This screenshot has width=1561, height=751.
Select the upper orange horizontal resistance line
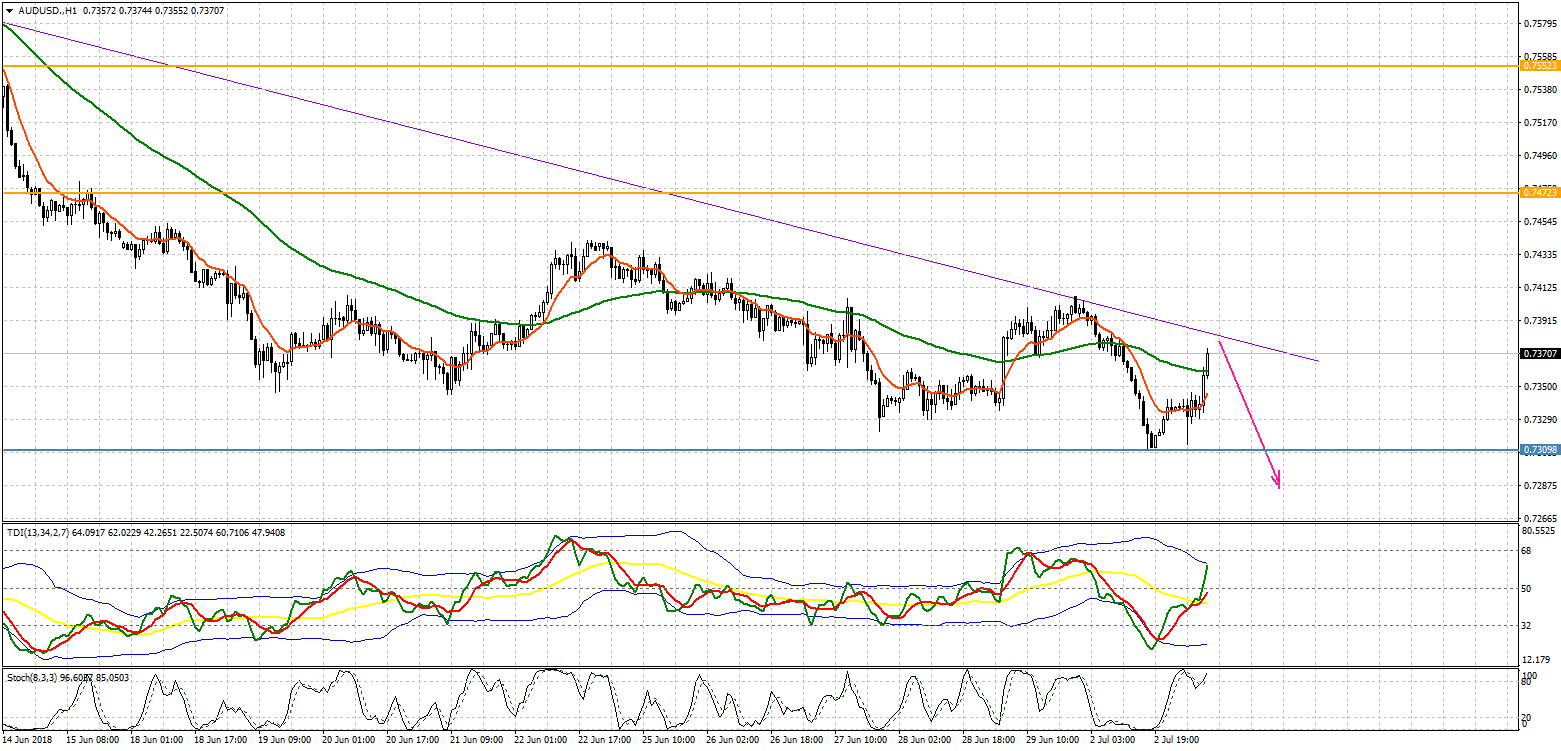coord(700,66)
